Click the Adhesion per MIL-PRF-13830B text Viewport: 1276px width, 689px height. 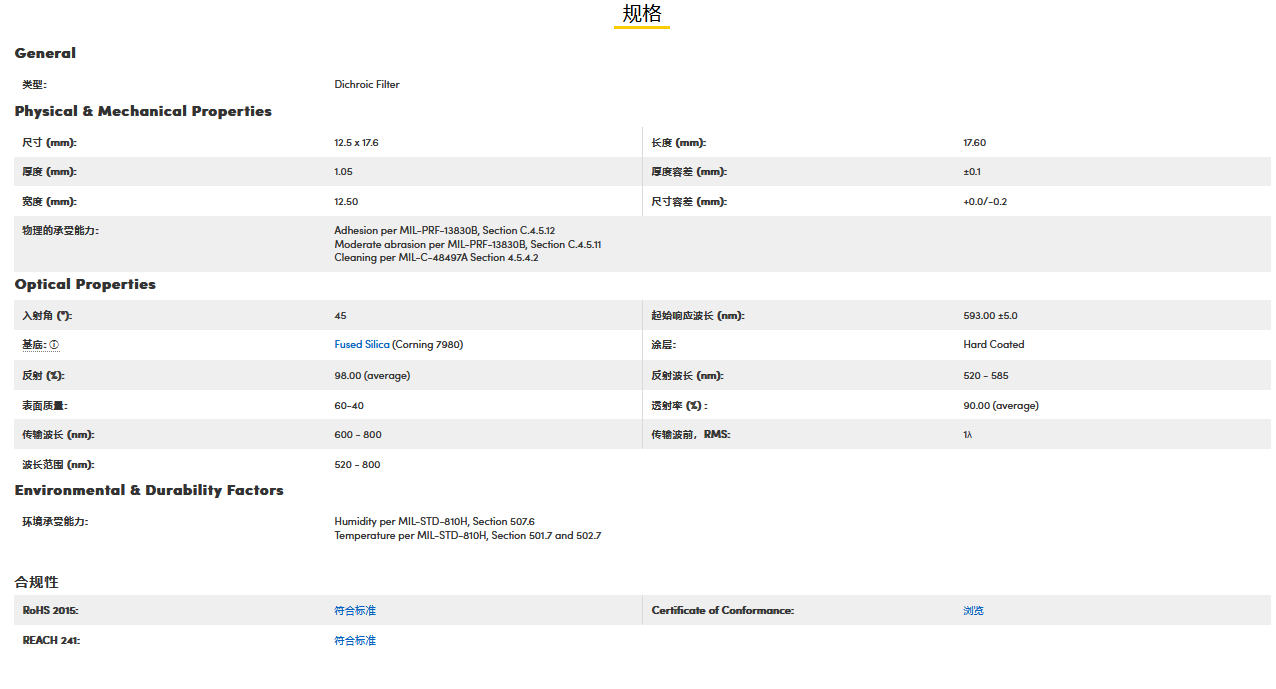pos(444,231)
